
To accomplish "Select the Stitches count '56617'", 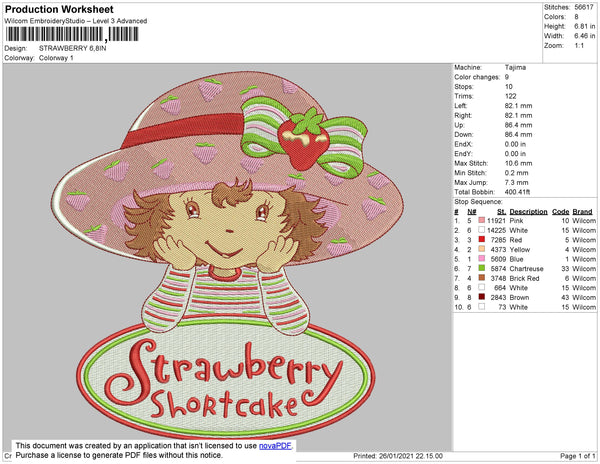I will point(585,7).
